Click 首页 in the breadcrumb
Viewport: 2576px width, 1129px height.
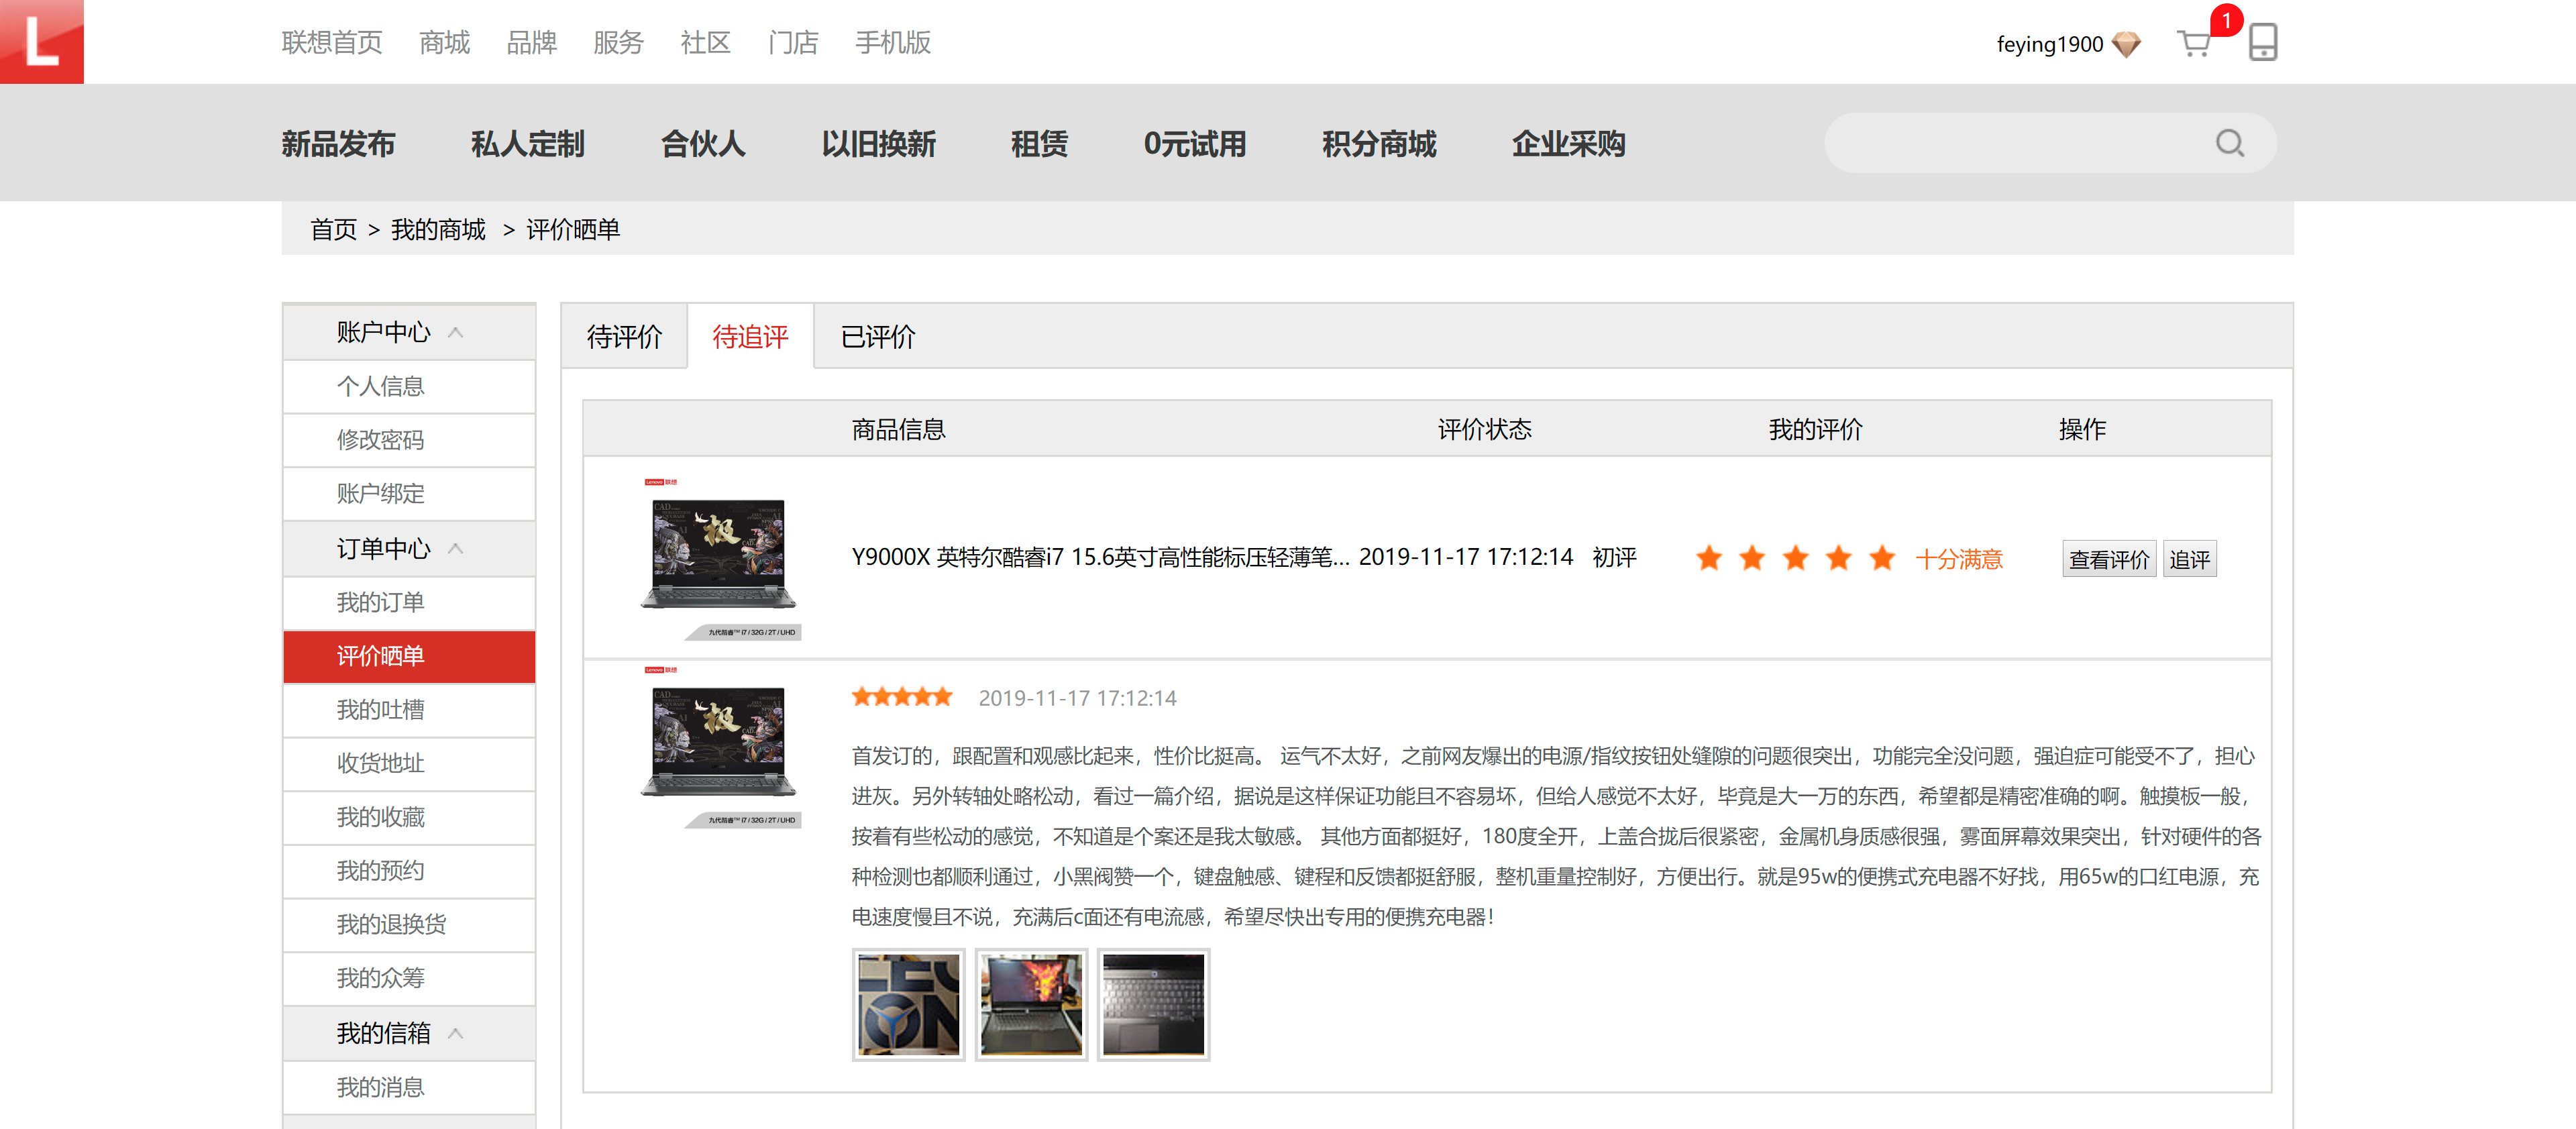click(333, 229)
